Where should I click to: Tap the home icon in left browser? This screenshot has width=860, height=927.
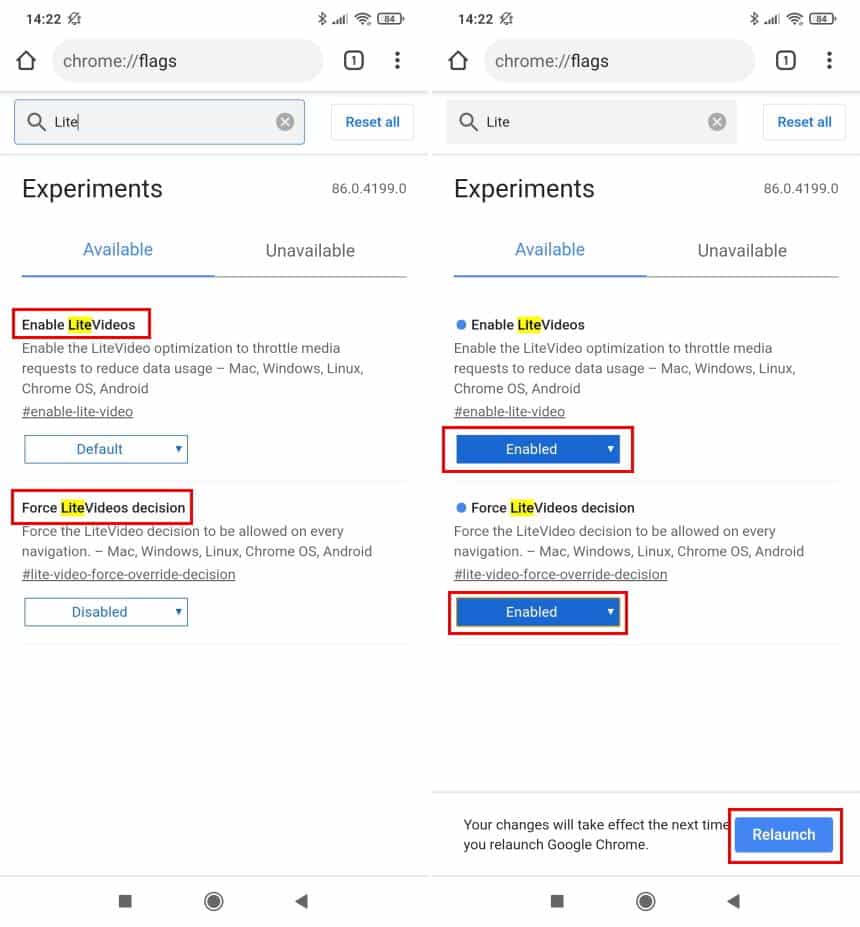tap(26, 60)
